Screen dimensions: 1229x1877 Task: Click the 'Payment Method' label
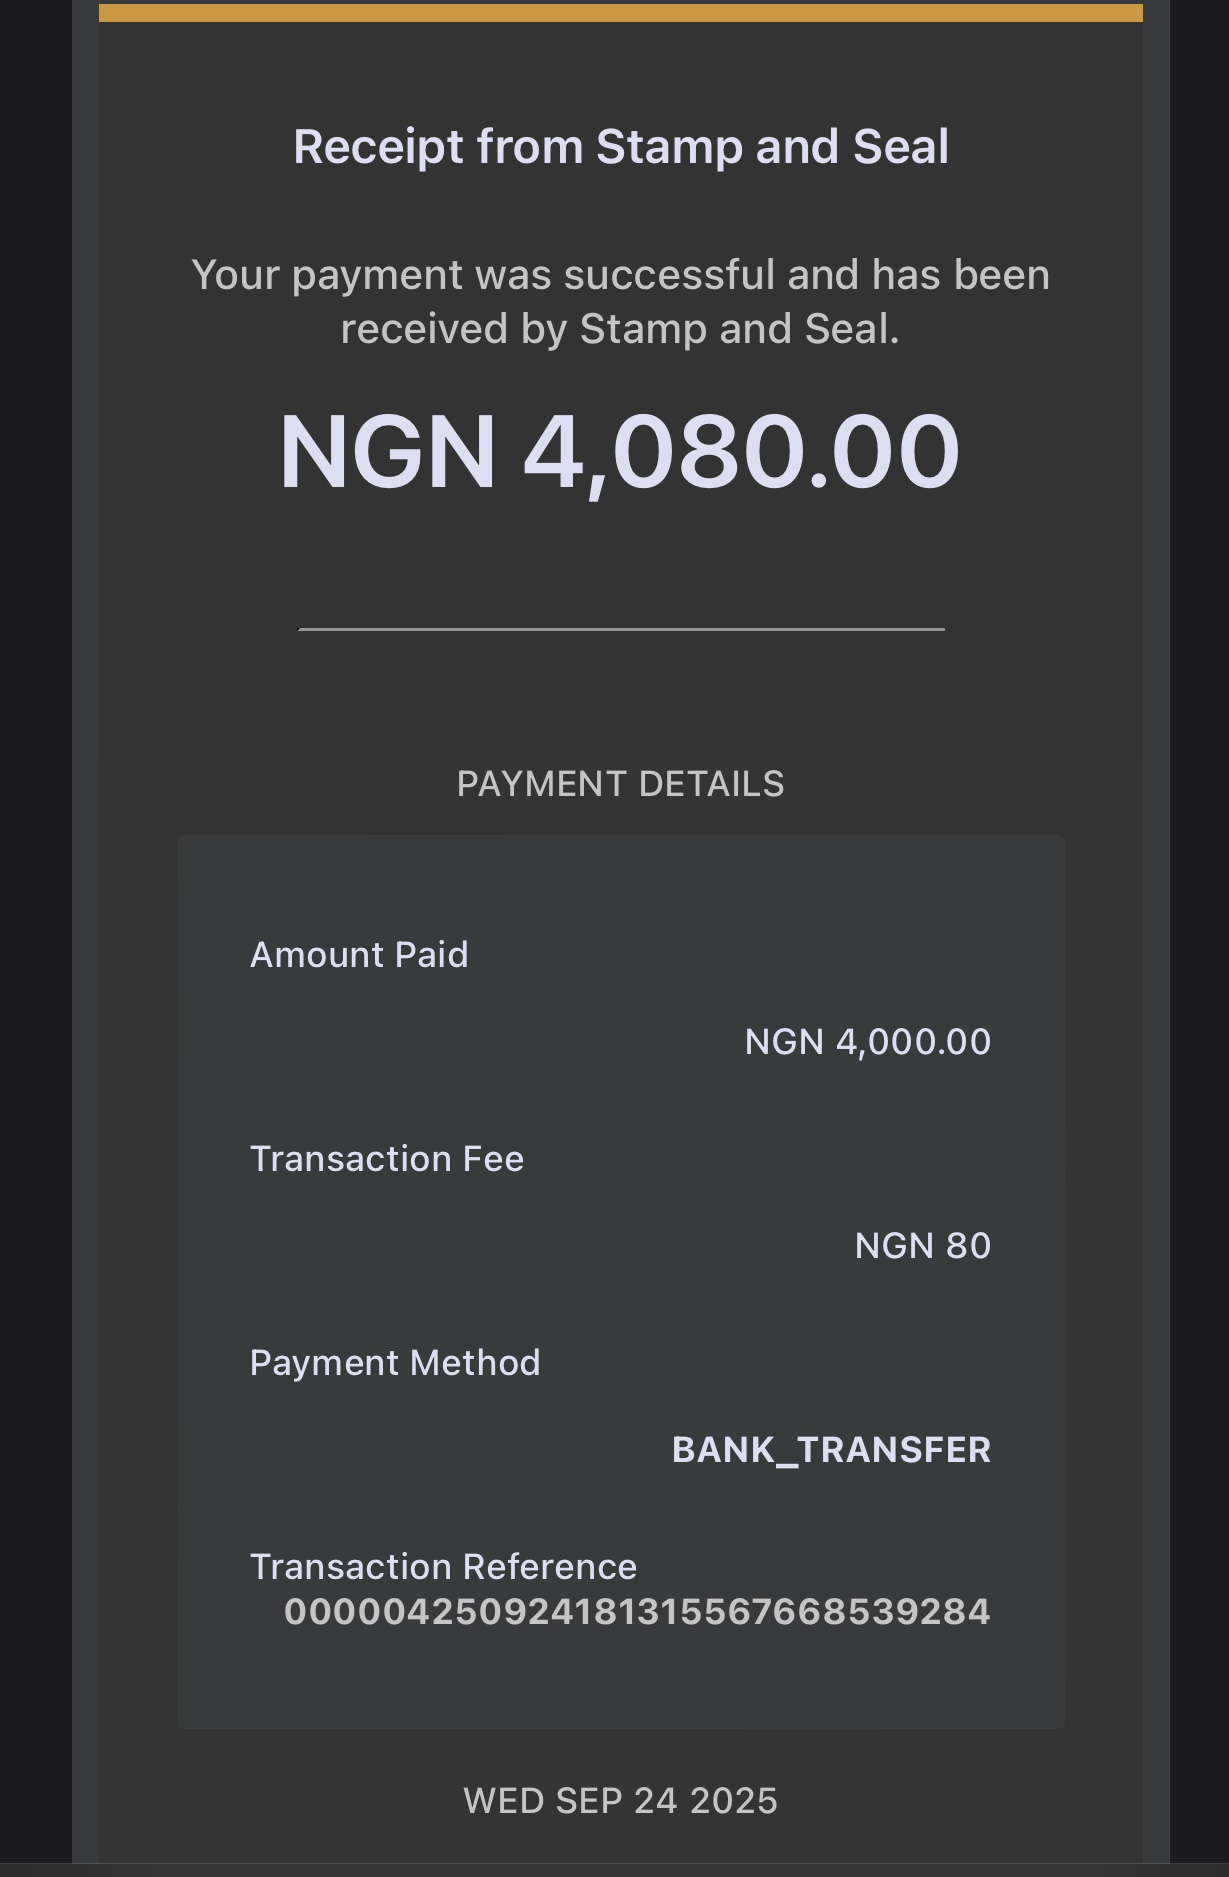395,1363
